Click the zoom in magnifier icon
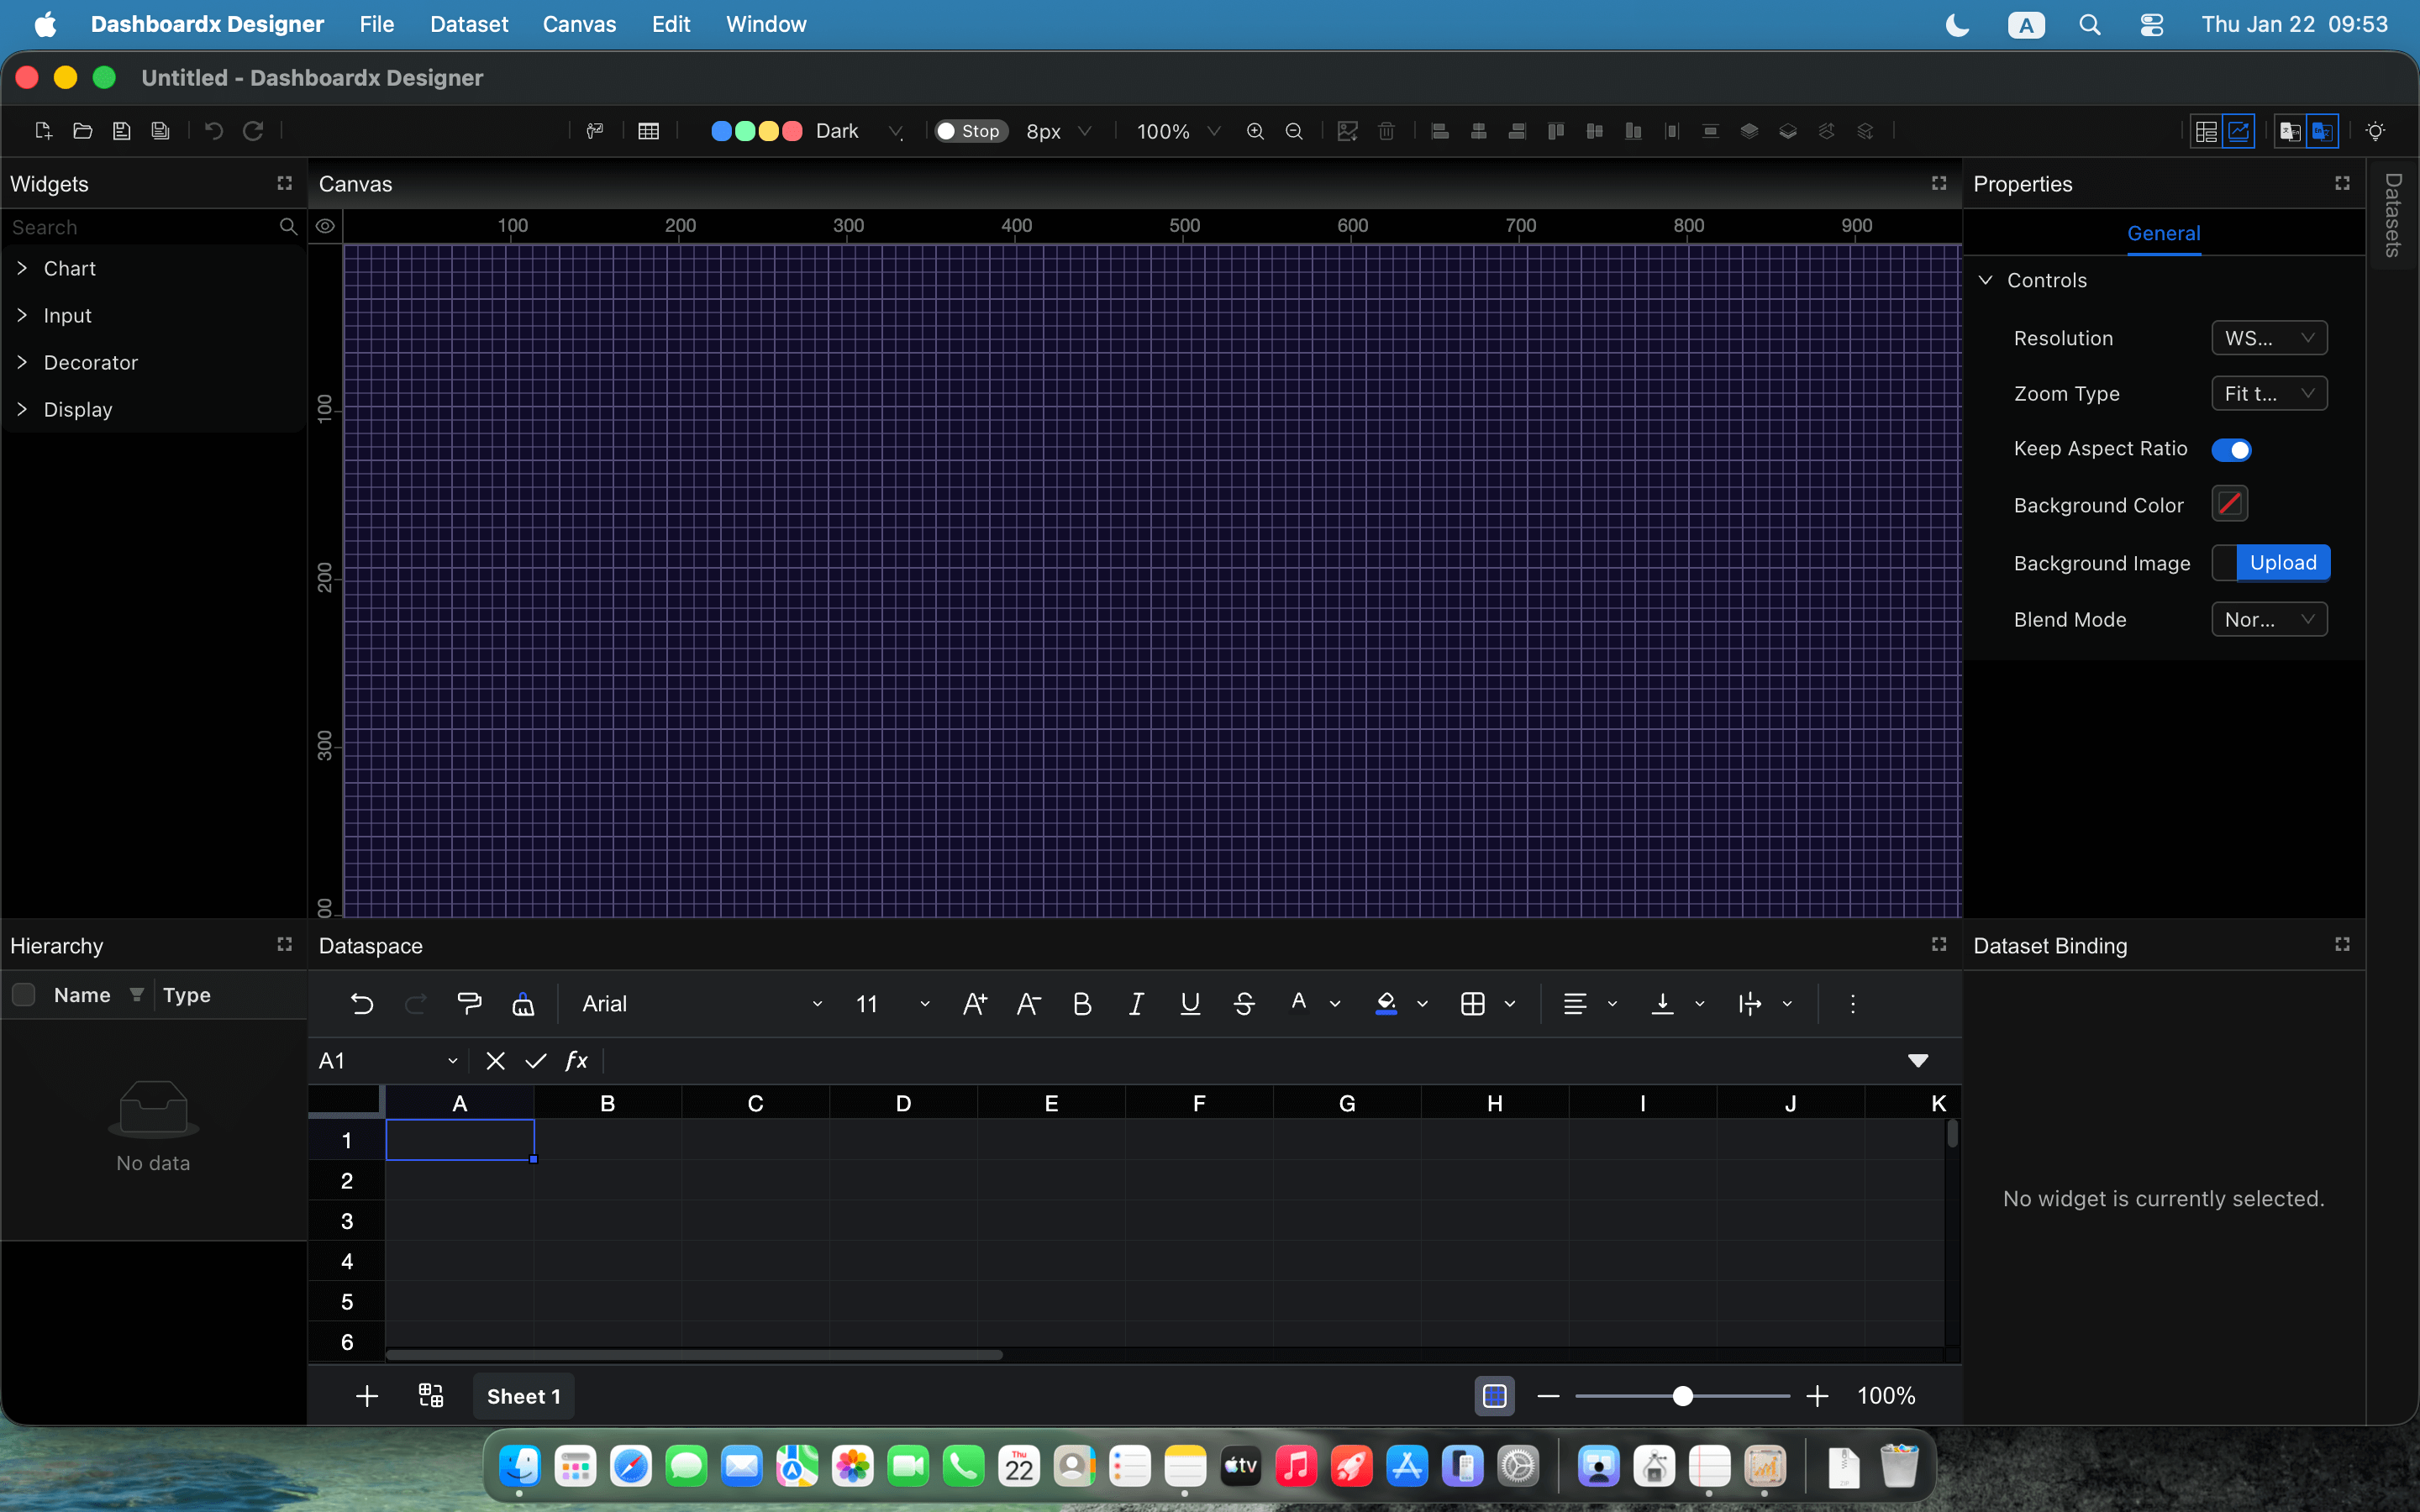Screen dimensions: 2420x1512 point(1255,131)
